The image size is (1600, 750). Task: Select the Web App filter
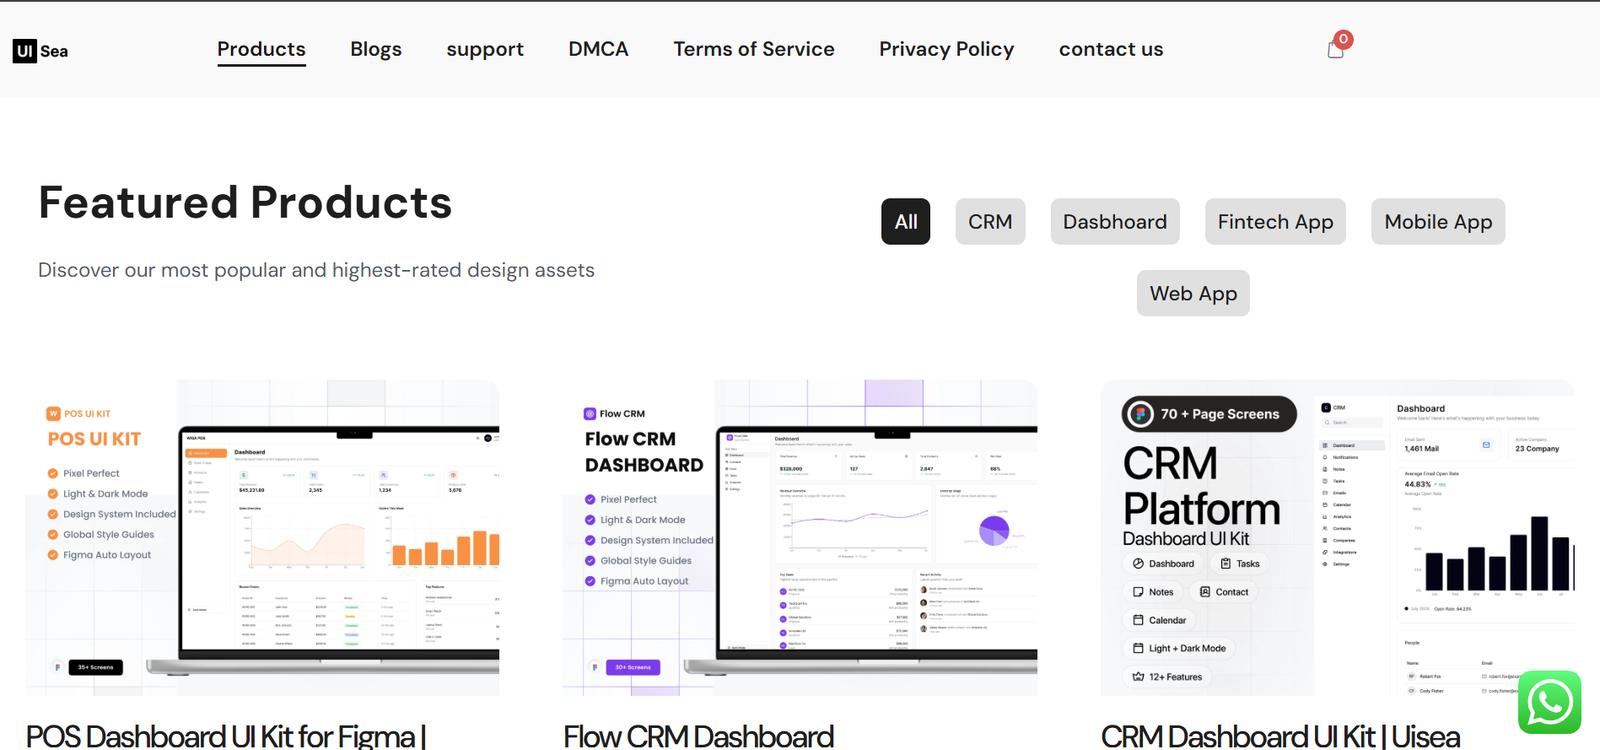tap(1193, 294)
